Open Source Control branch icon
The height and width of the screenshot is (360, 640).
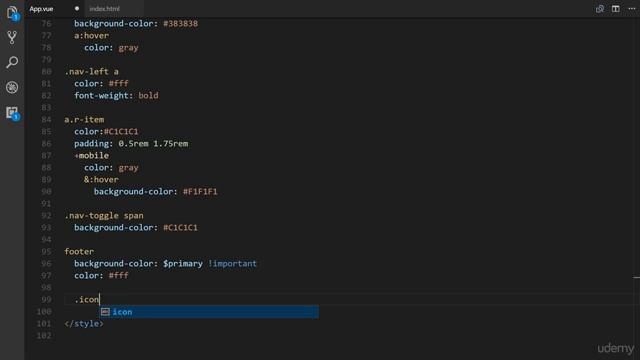tap(12, 38)
